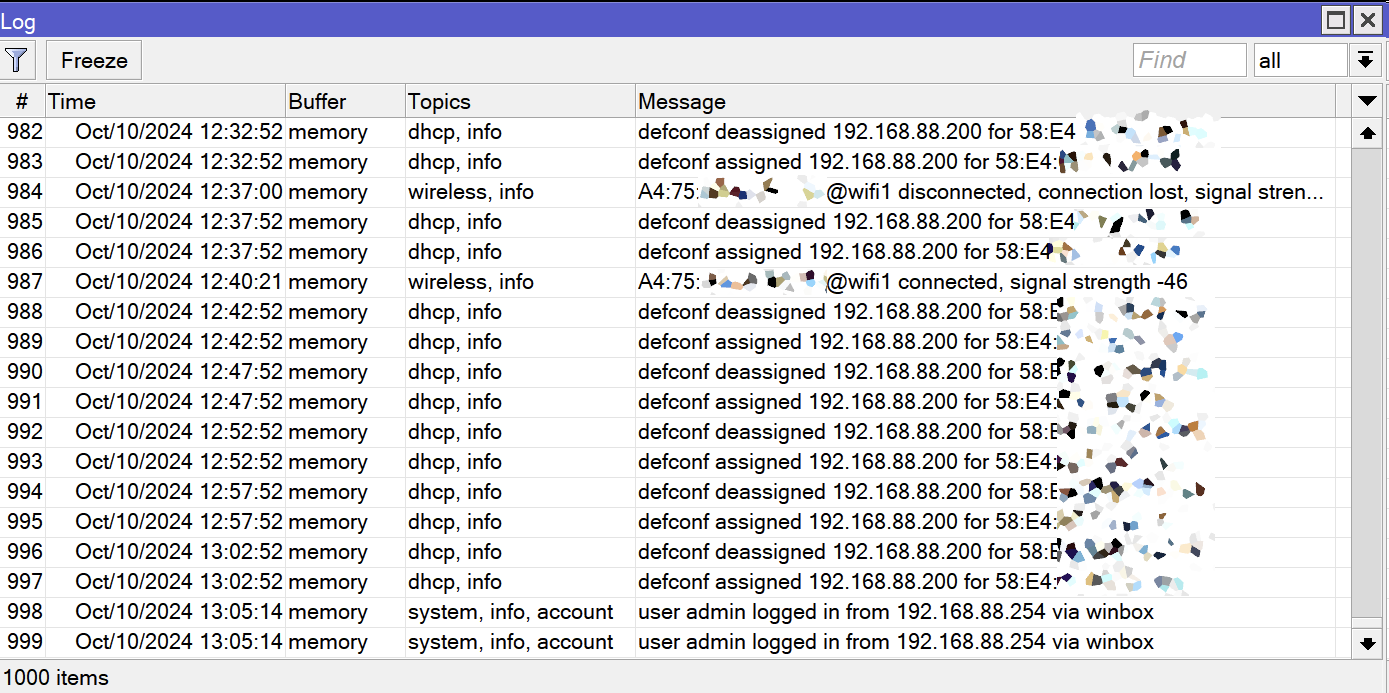Click the vertical scrollbar track

point(1367,387)
